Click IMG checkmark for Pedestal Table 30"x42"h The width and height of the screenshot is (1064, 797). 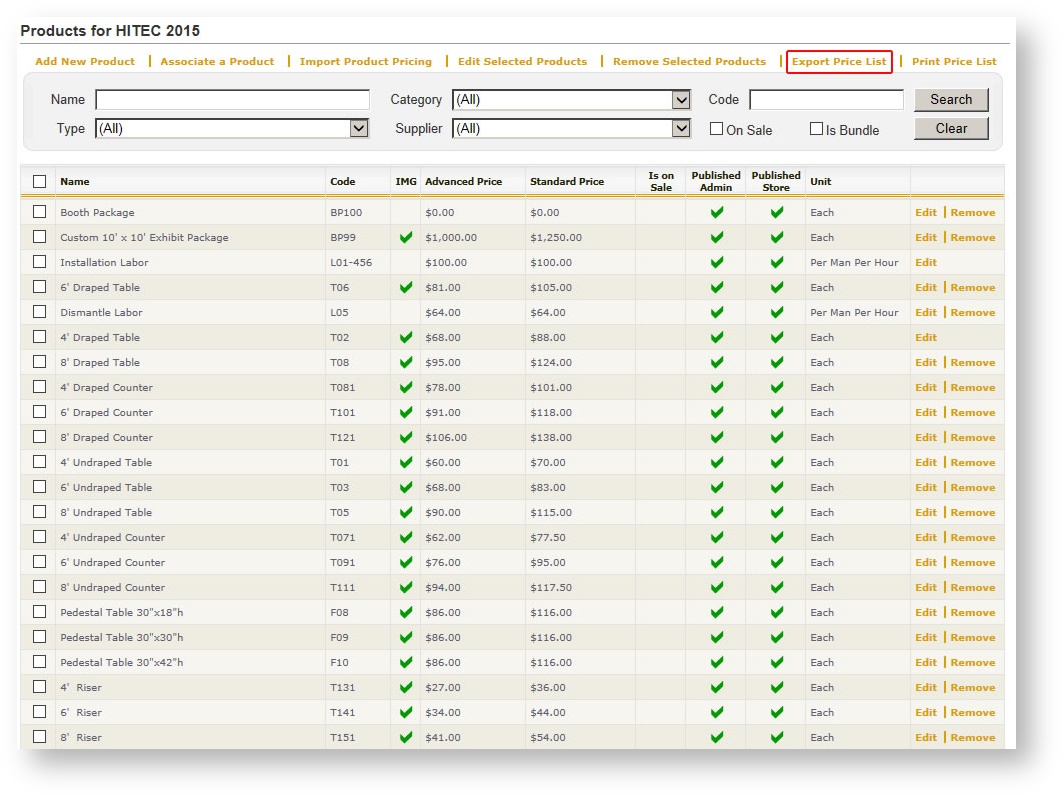click(405, 663)
